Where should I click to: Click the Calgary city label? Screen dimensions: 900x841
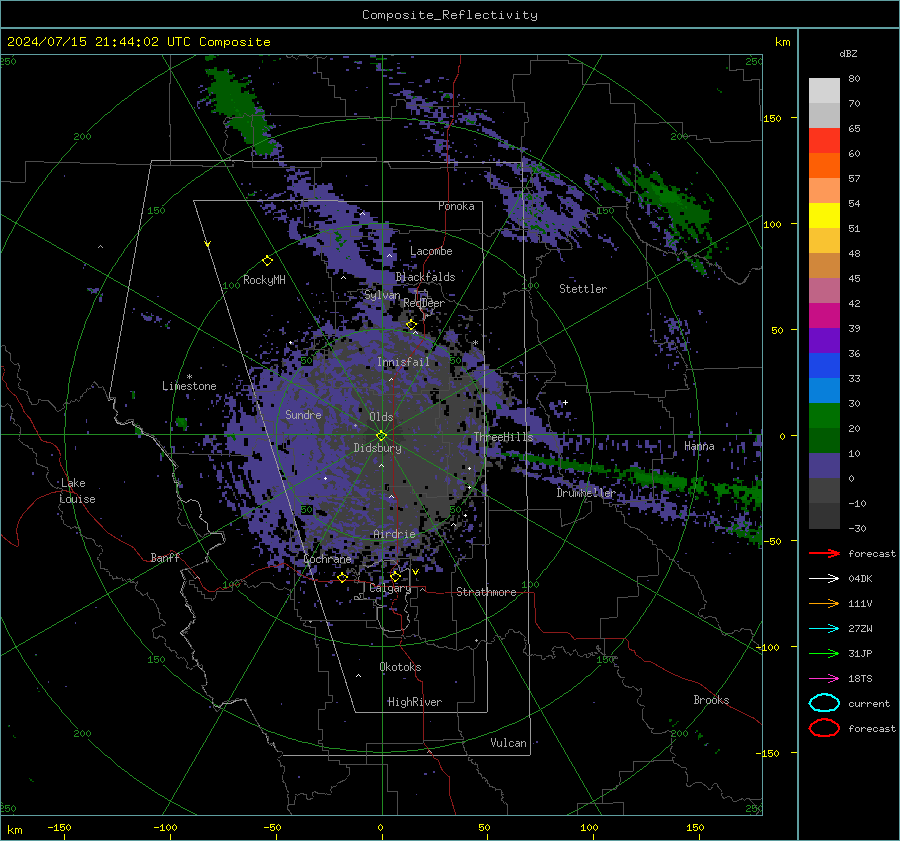390,588
